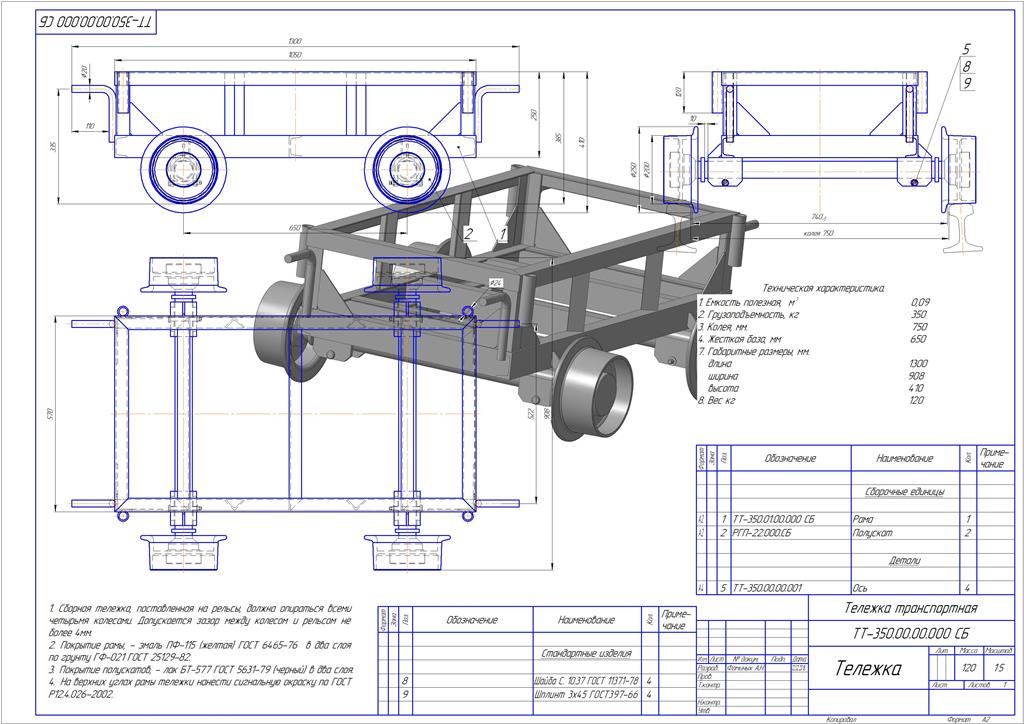Click position callout number 8
This screenshot has width=1024, height=724.
967,66
